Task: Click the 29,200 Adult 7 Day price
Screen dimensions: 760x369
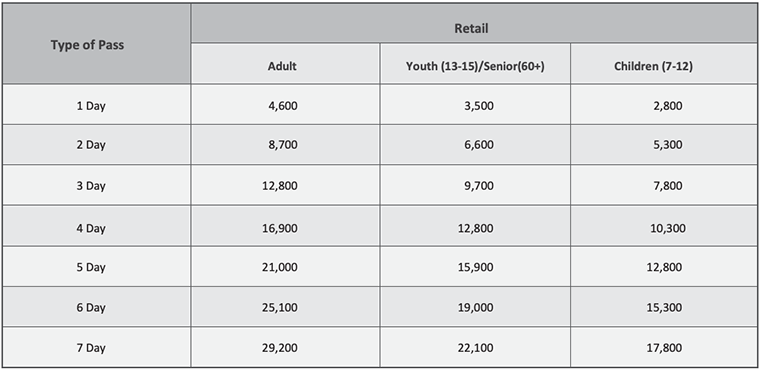Action: [x=280, y=348]
